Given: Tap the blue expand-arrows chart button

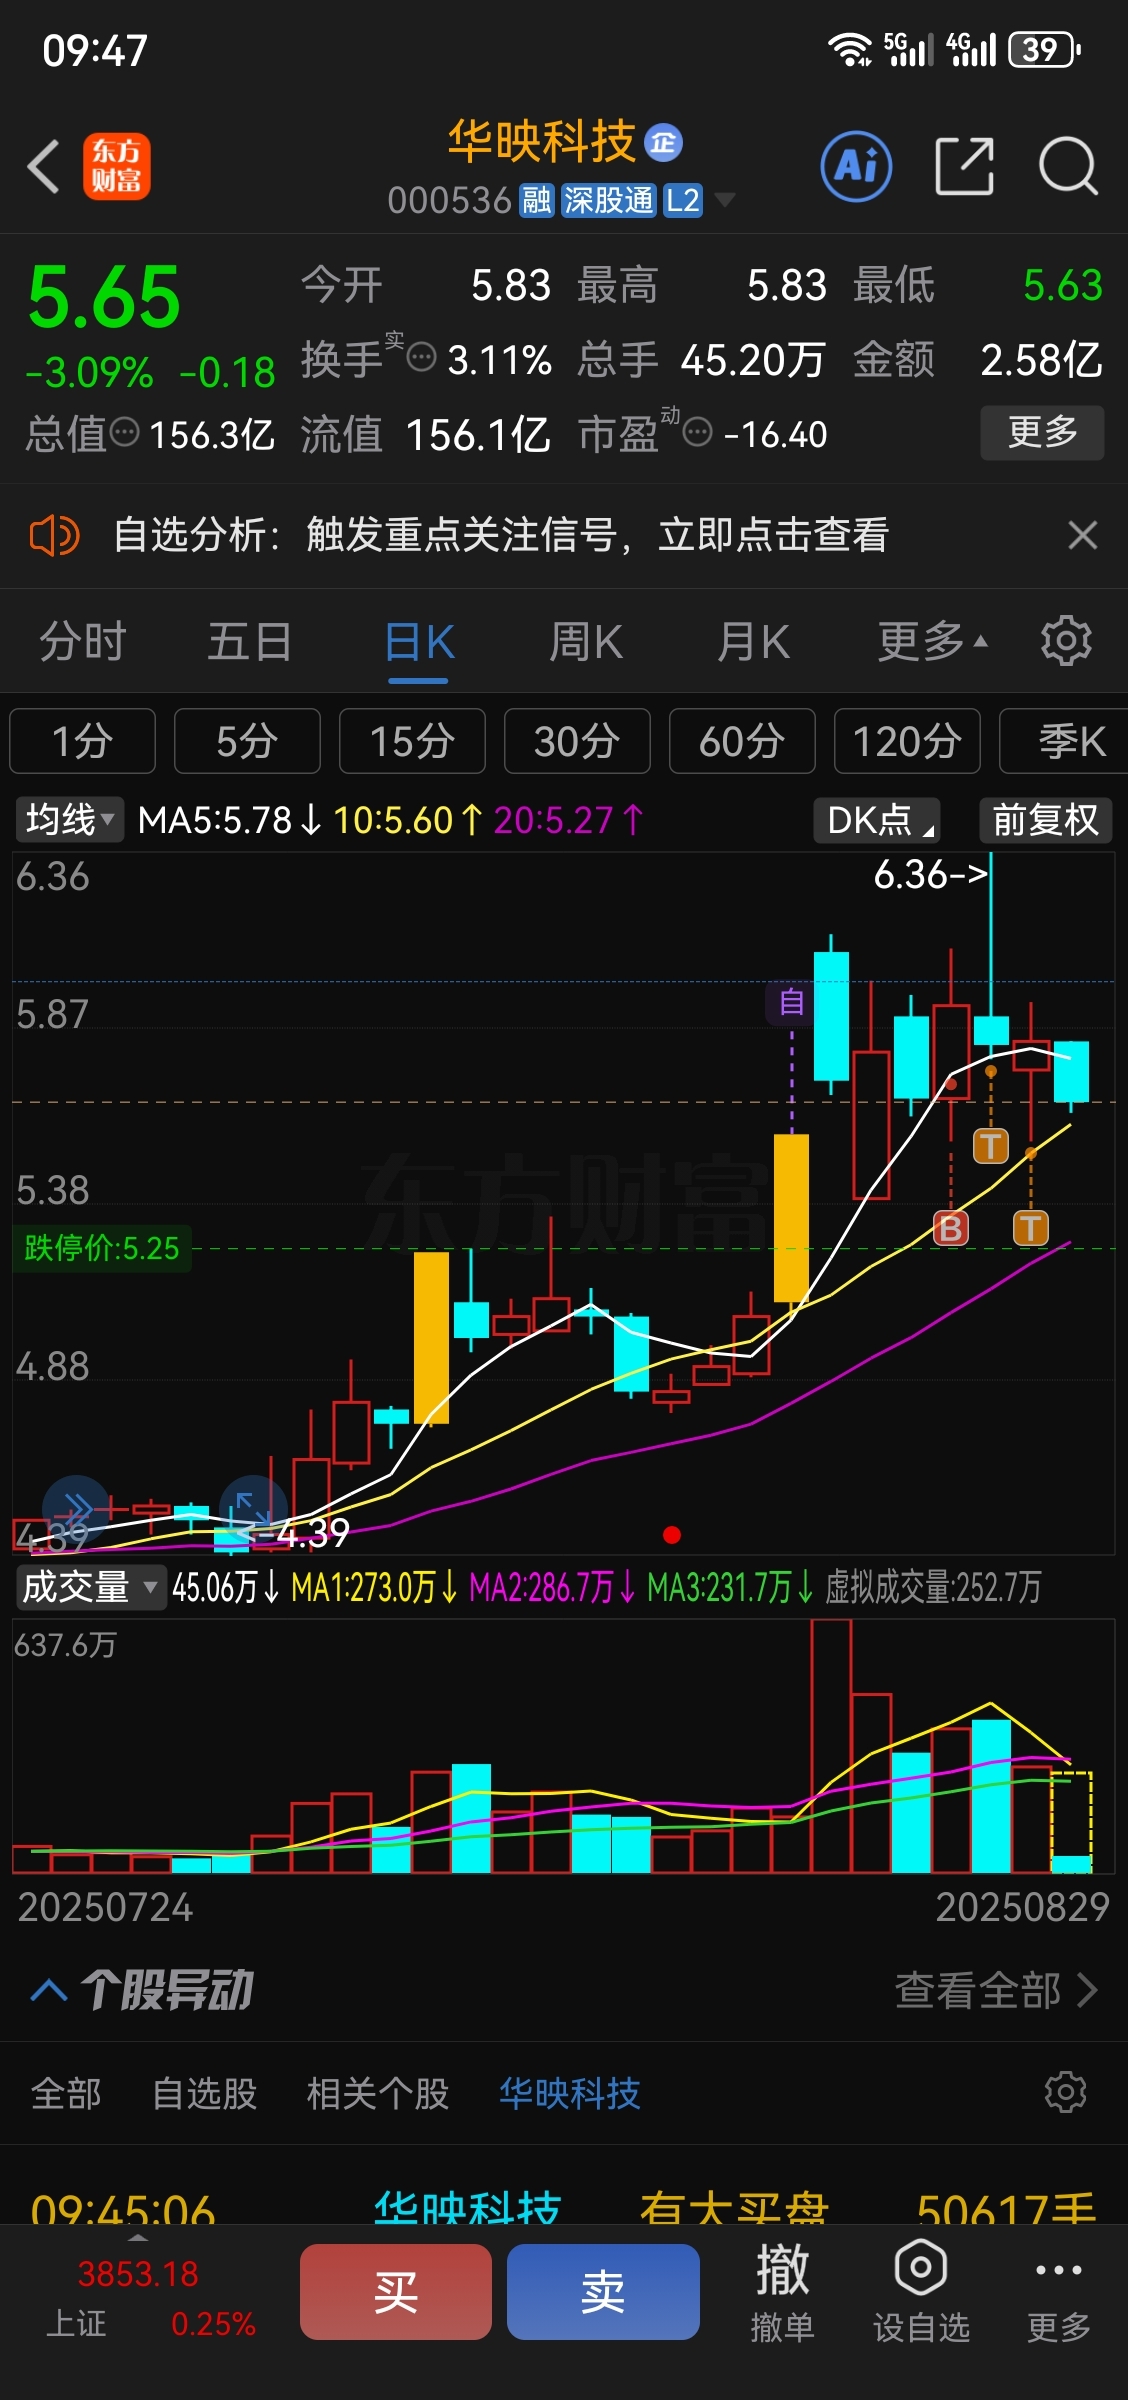Looking at the screenshot, I should 253,1507.
